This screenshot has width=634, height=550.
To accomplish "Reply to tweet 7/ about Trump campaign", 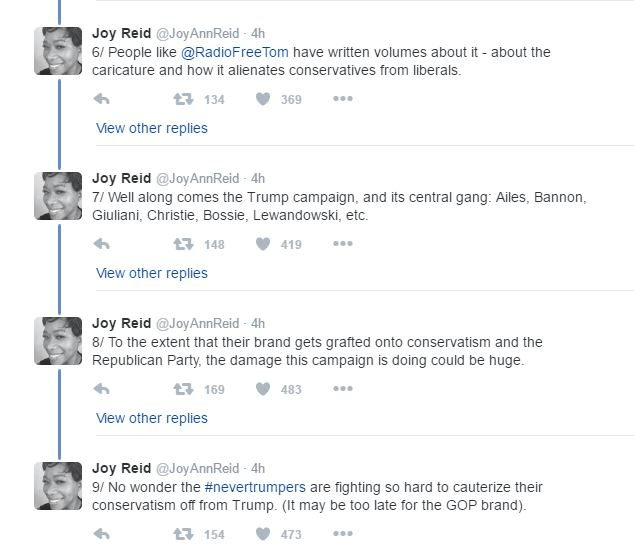I will 101,244.
